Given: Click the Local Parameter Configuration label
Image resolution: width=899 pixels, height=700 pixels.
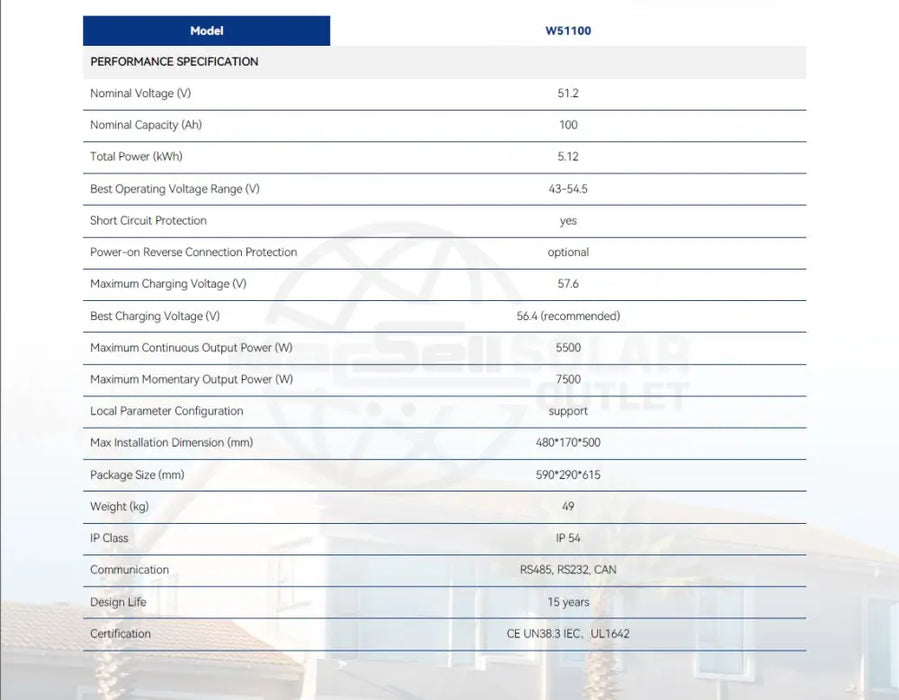Looking at the screenshot, I should 166,411.
